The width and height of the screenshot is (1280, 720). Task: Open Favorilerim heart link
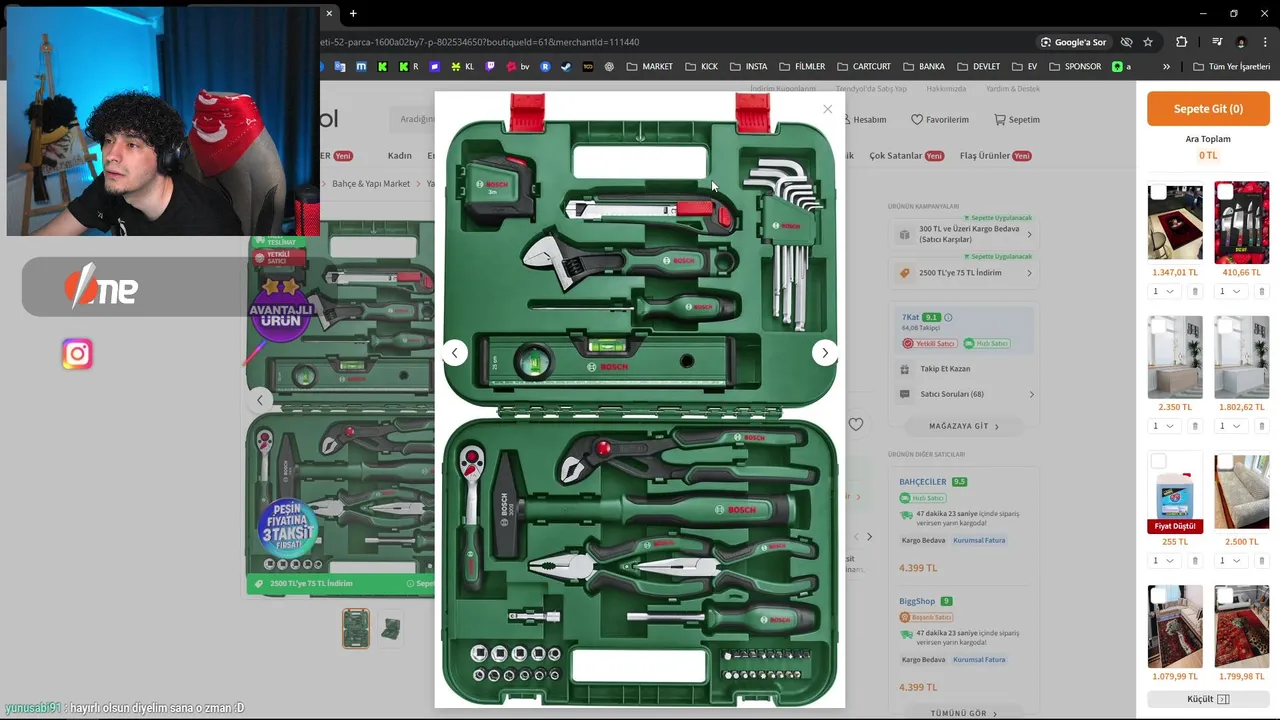[940, 119]
